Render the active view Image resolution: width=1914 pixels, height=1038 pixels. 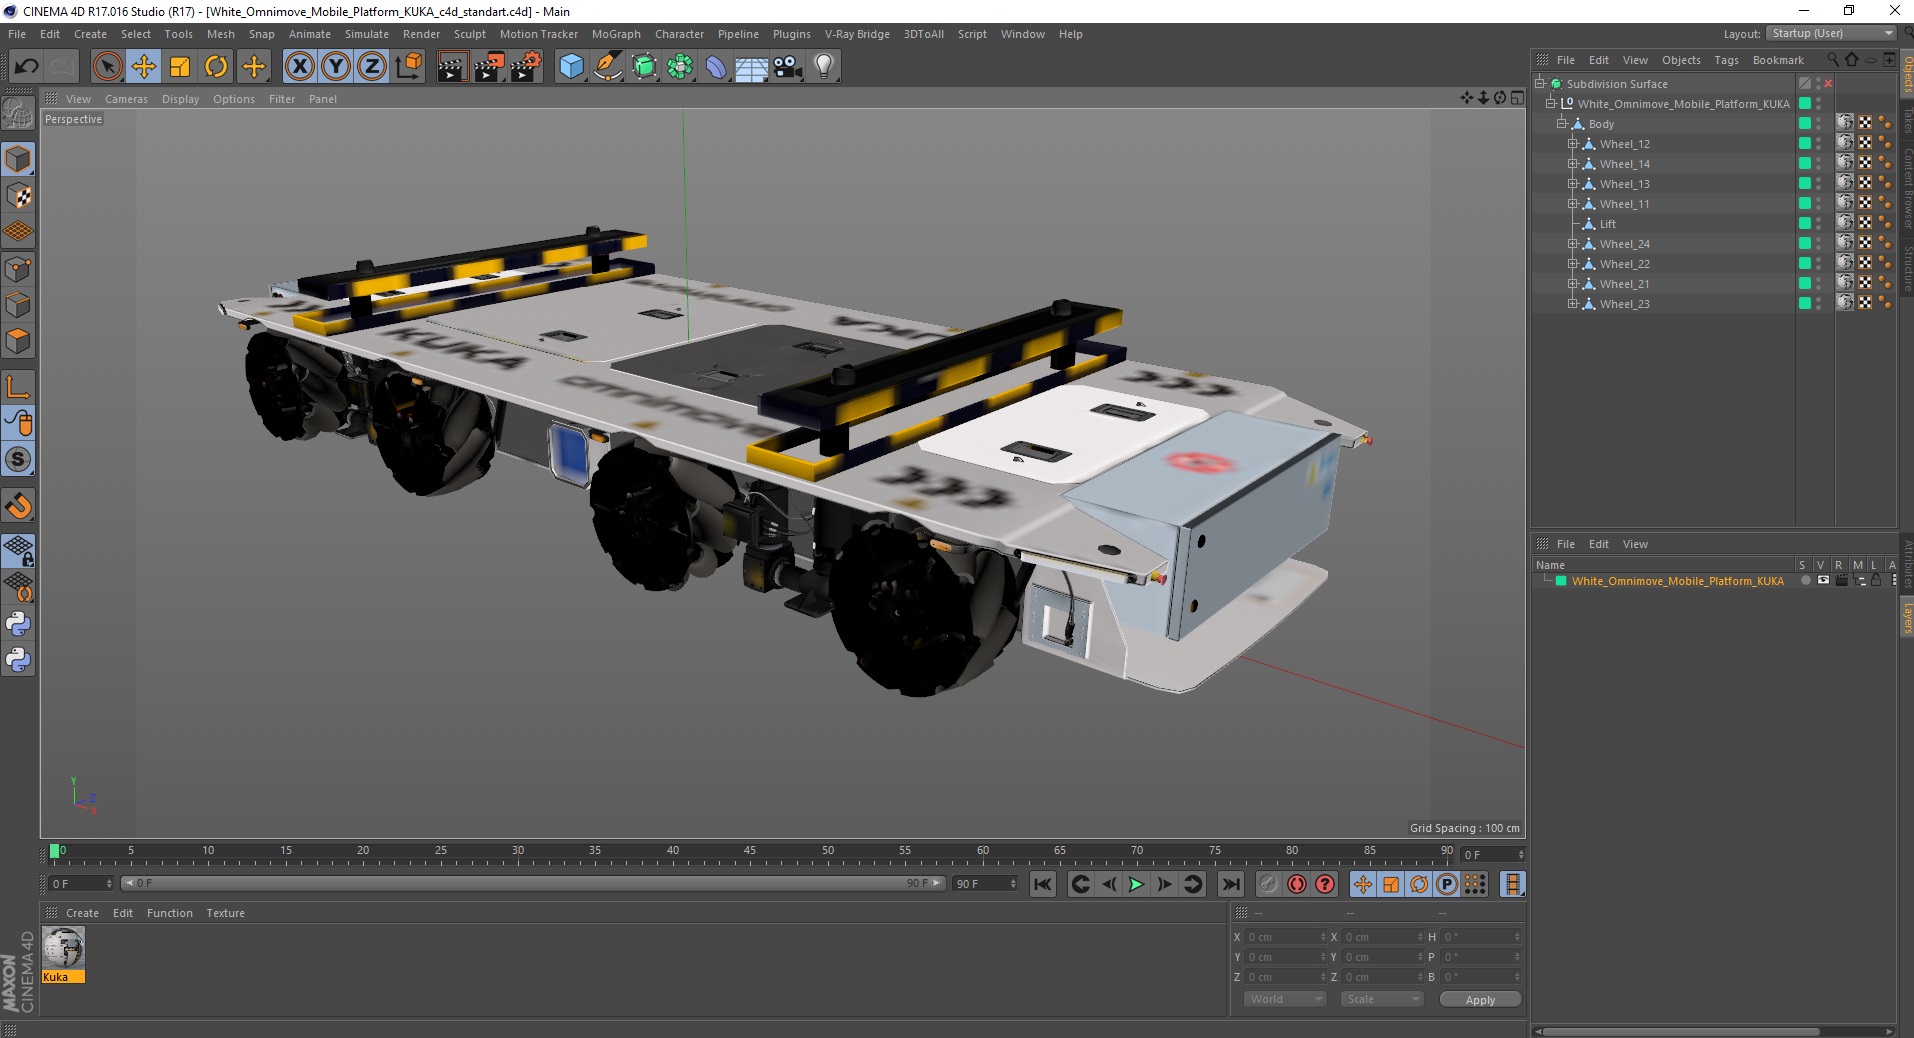(452, 67)
